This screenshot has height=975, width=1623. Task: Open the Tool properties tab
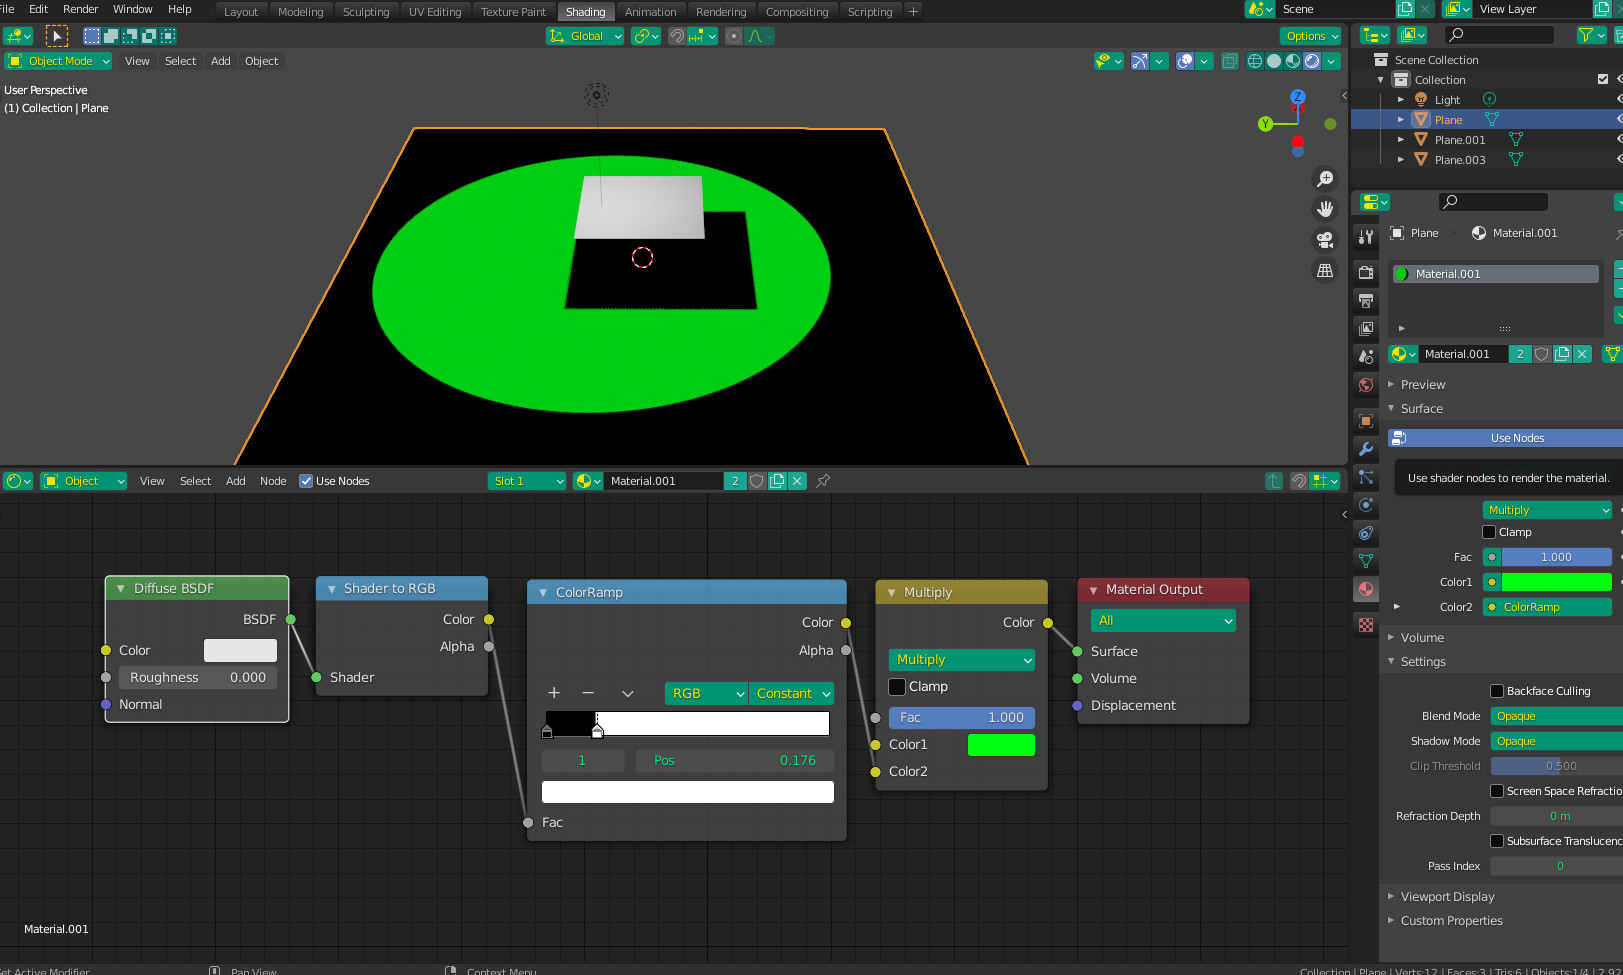click(1366, 237)
